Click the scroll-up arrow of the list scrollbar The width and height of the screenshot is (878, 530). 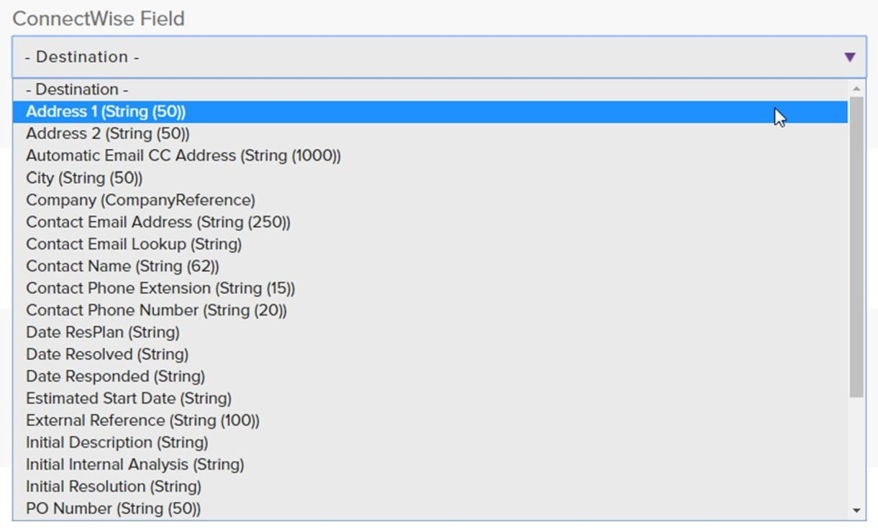click(857, 90)
